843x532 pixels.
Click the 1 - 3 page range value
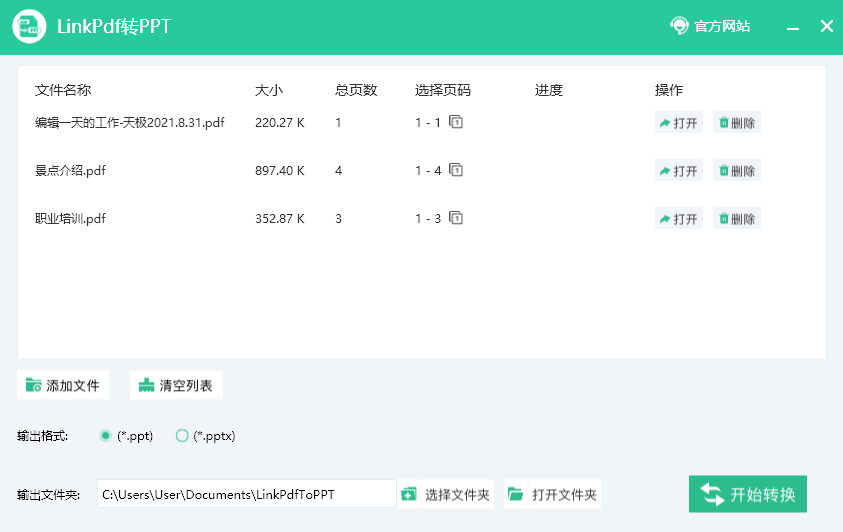pyautogui.click(x=428, y=219)
